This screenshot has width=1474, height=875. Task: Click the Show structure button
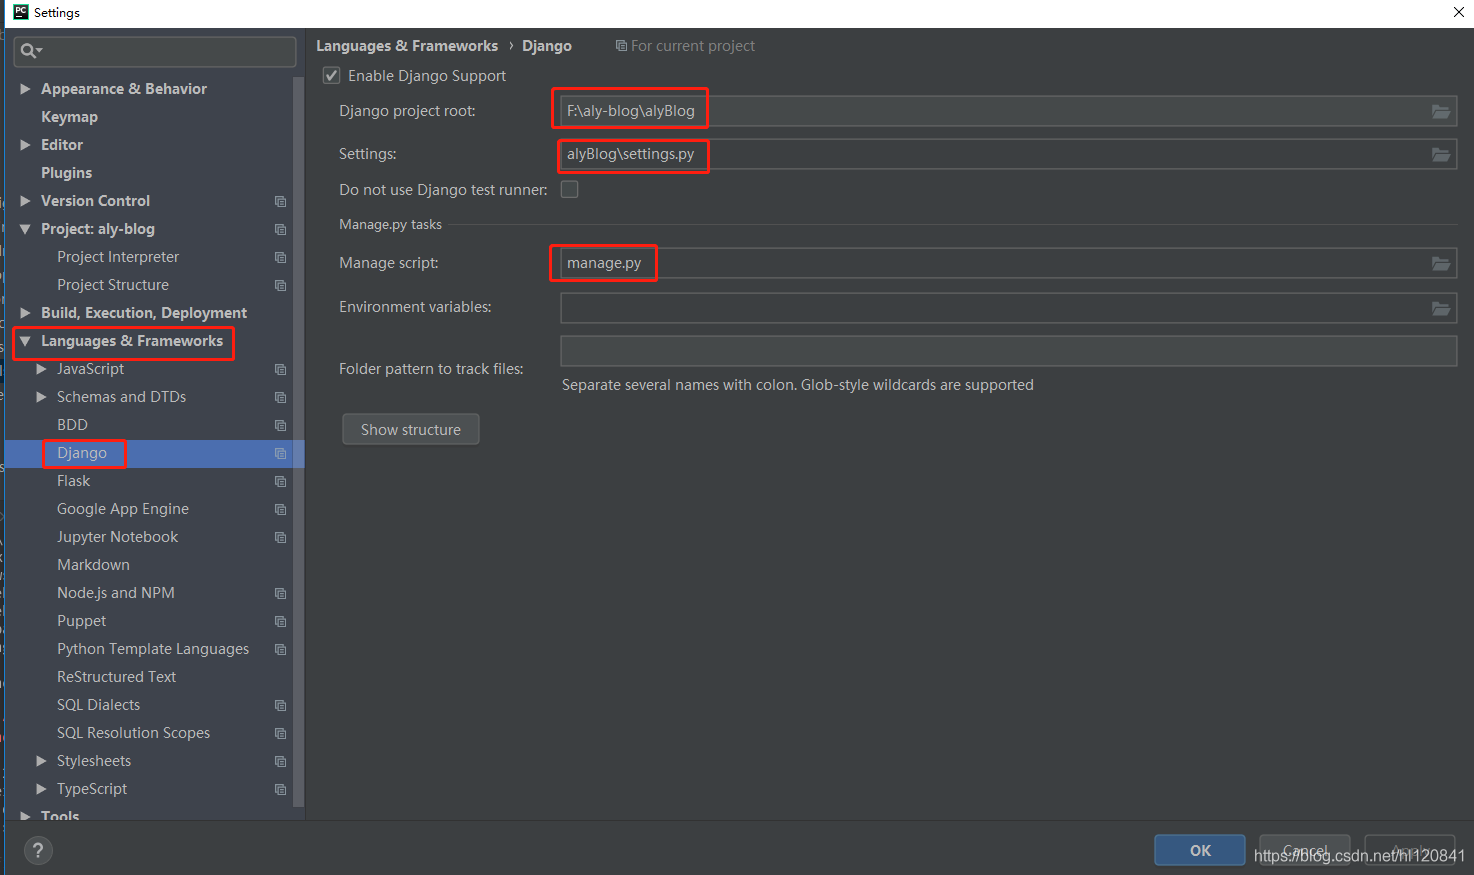point(411,429)
